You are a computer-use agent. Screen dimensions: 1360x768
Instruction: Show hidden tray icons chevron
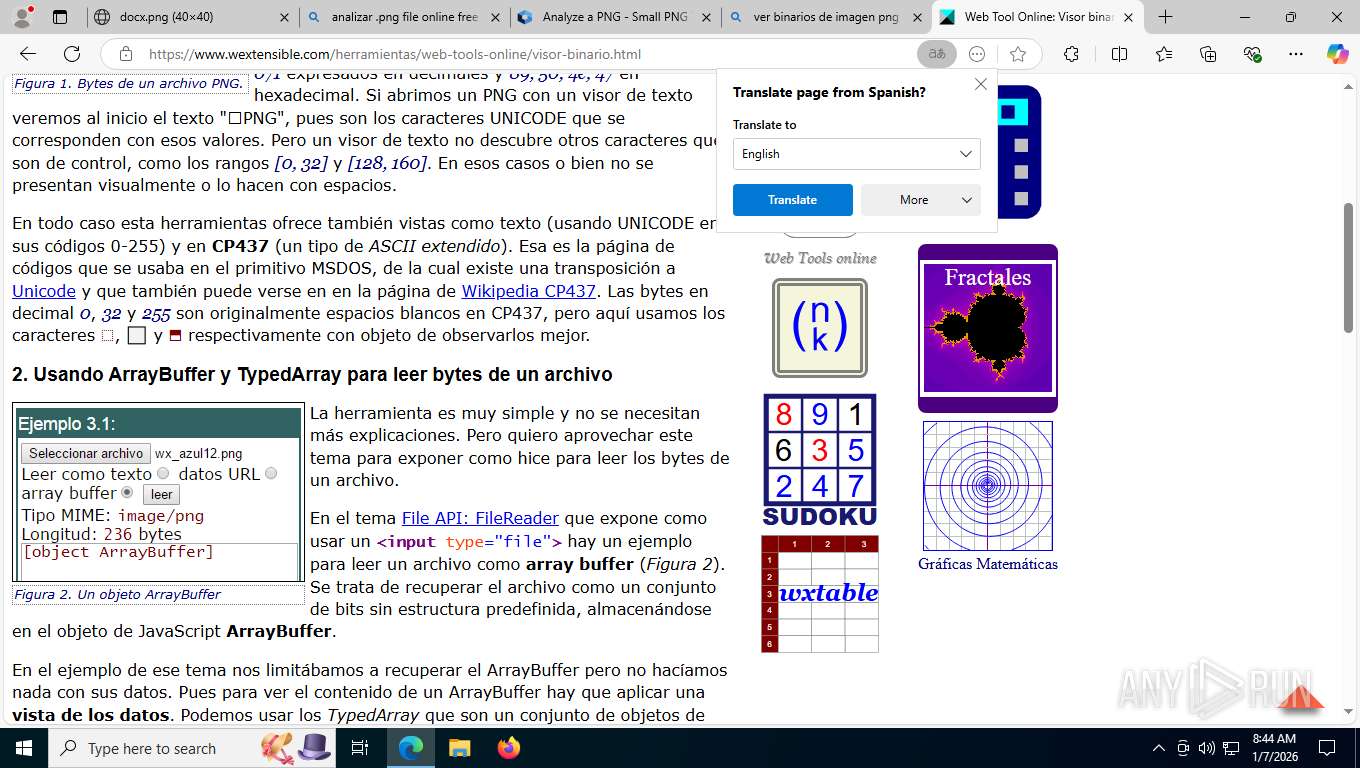click(1159, 748)
